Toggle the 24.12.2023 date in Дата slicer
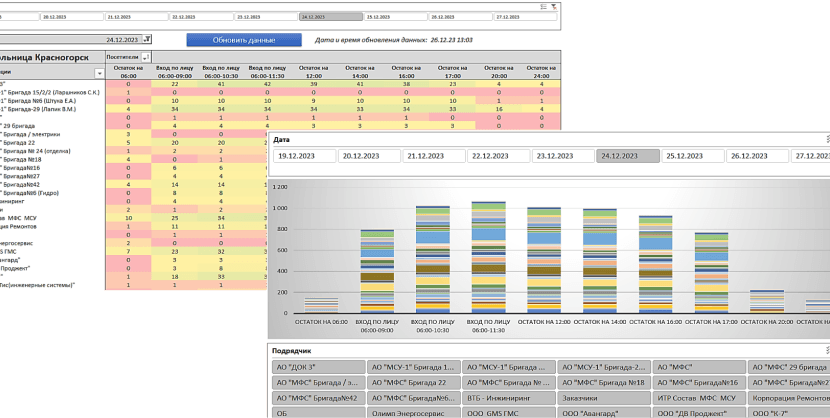Image resolution: width=830 pixels, height=418 pixels. pyautogui.click(x=628, y=156)
